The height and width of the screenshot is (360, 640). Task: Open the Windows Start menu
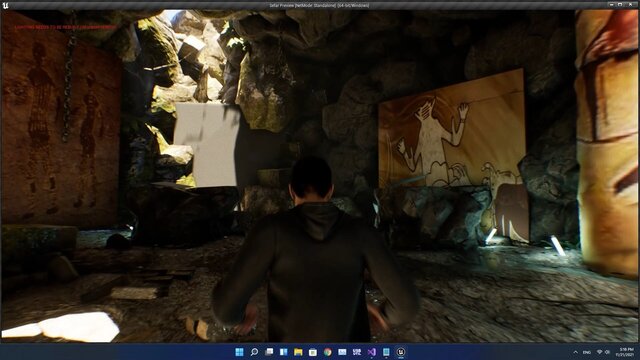click(x=240, y=352)
